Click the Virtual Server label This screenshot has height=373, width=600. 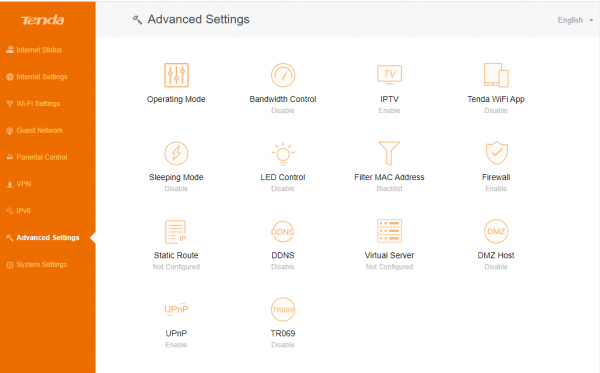point(389,255)
